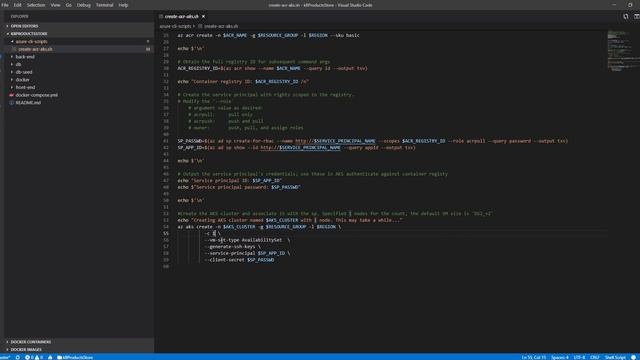
Task: Open the Go menu
Action: (69, 5)
